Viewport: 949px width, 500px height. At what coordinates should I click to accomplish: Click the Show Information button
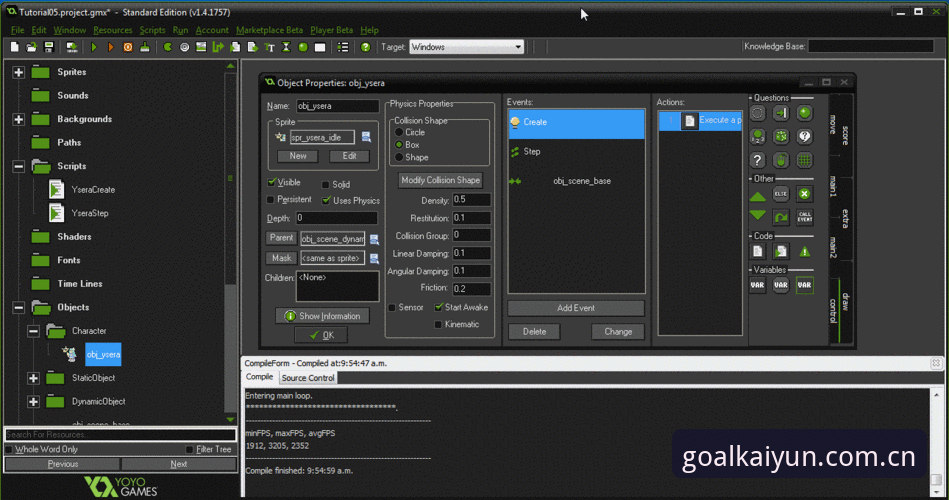pos(322,316)
